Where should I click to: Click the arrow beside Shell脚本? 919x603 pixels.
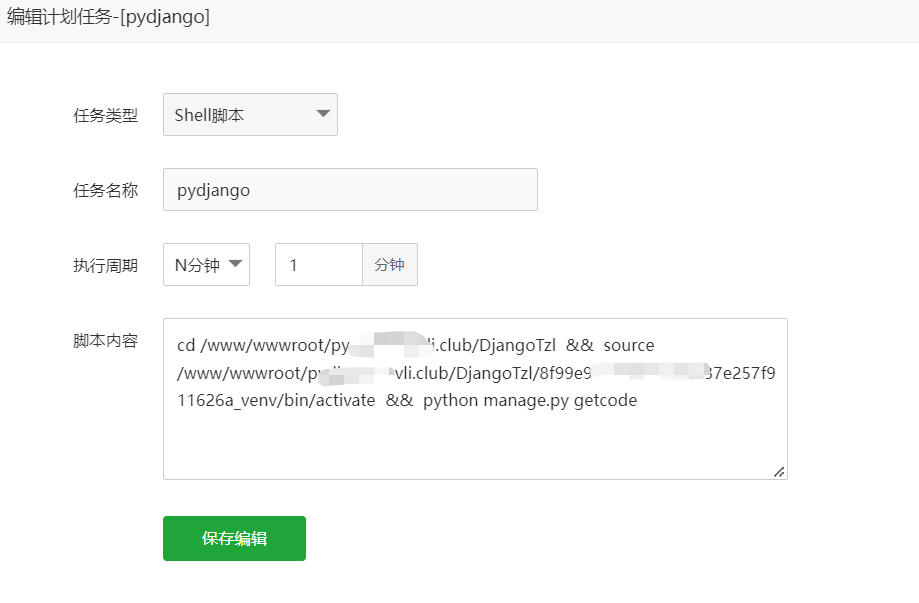[323, 114]
